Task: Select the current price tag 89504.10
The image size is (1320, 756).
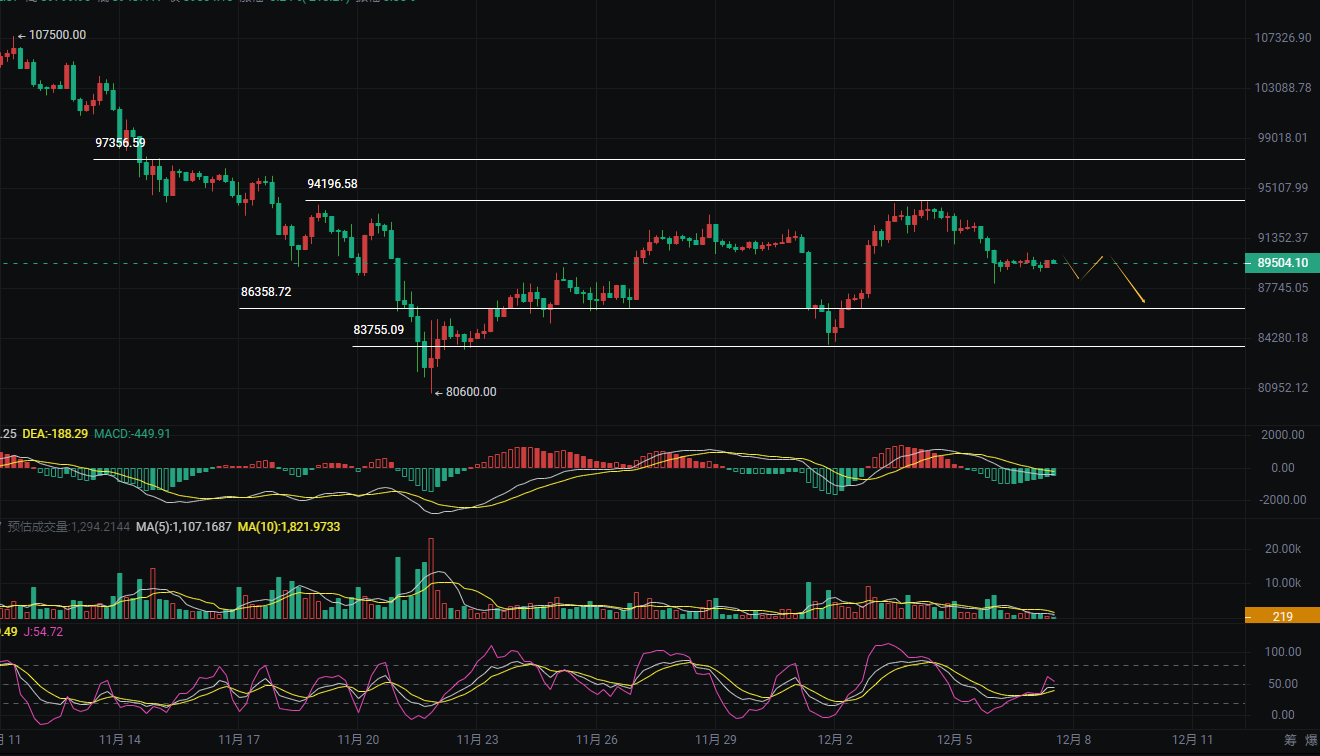Action: (x=1281, y=263)
